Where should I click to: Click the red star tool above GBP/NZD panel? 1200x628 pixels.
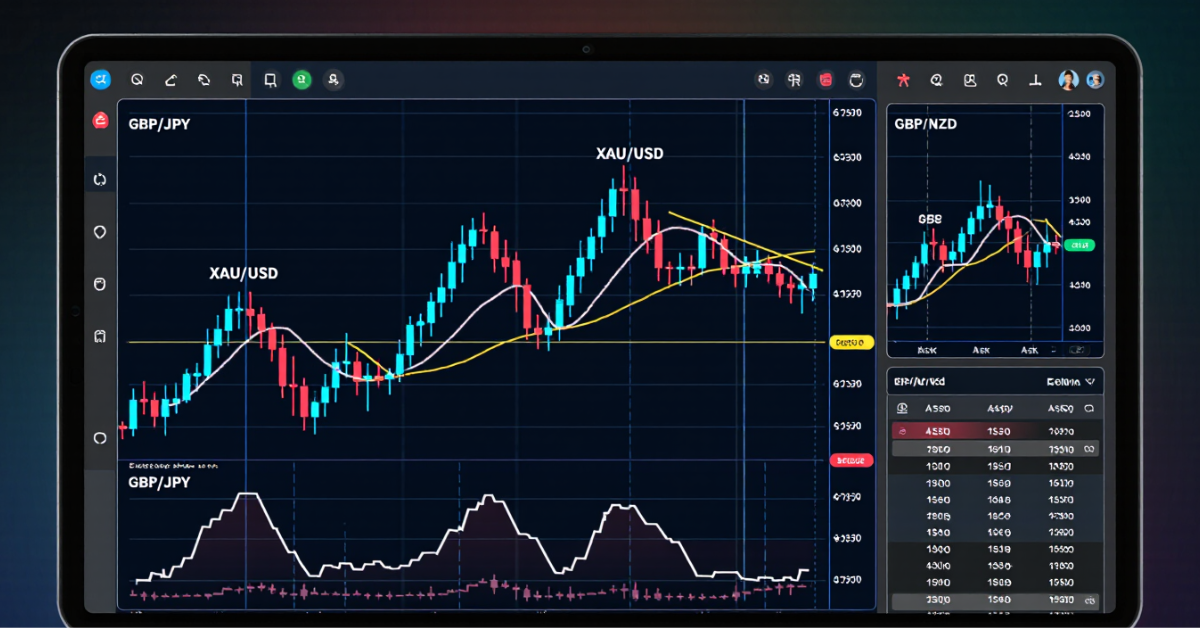coord(903,80)
